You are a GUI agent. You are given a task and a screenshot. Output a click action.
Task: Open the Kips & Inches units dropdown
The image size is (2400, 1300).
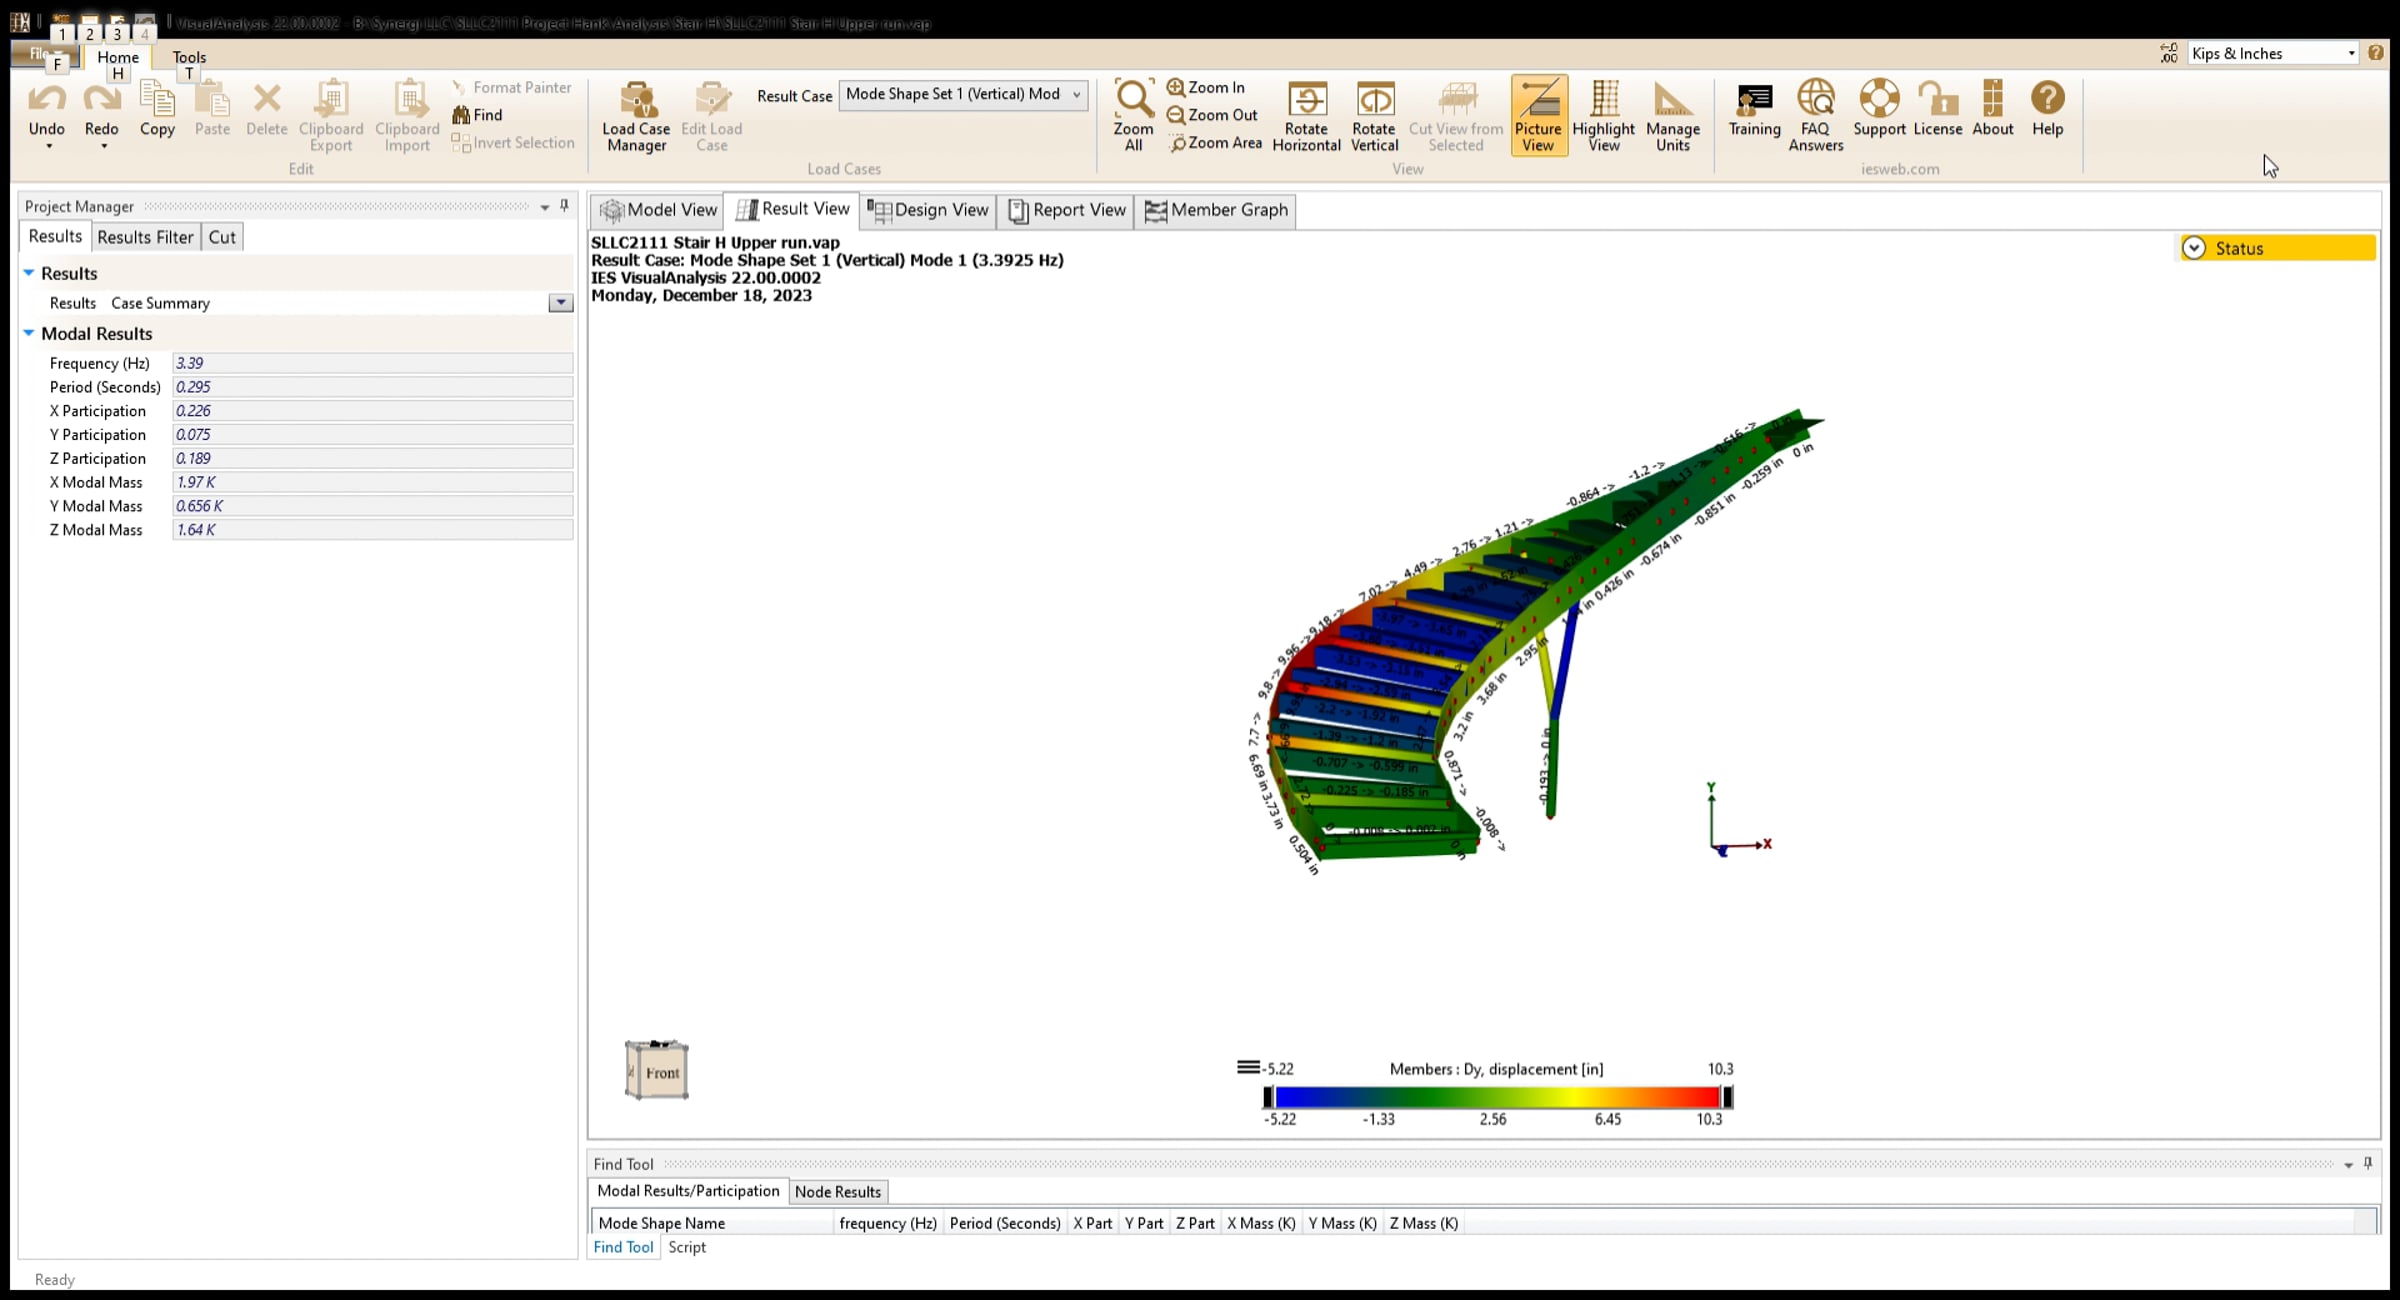pos(2351,54)
